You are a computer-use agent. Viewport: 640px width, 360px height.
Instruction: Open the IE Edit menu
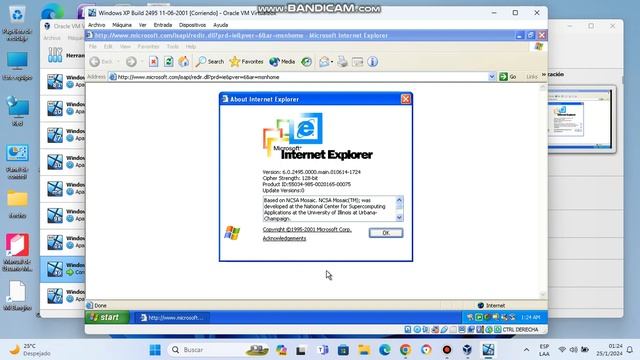[x=108, y=47]
